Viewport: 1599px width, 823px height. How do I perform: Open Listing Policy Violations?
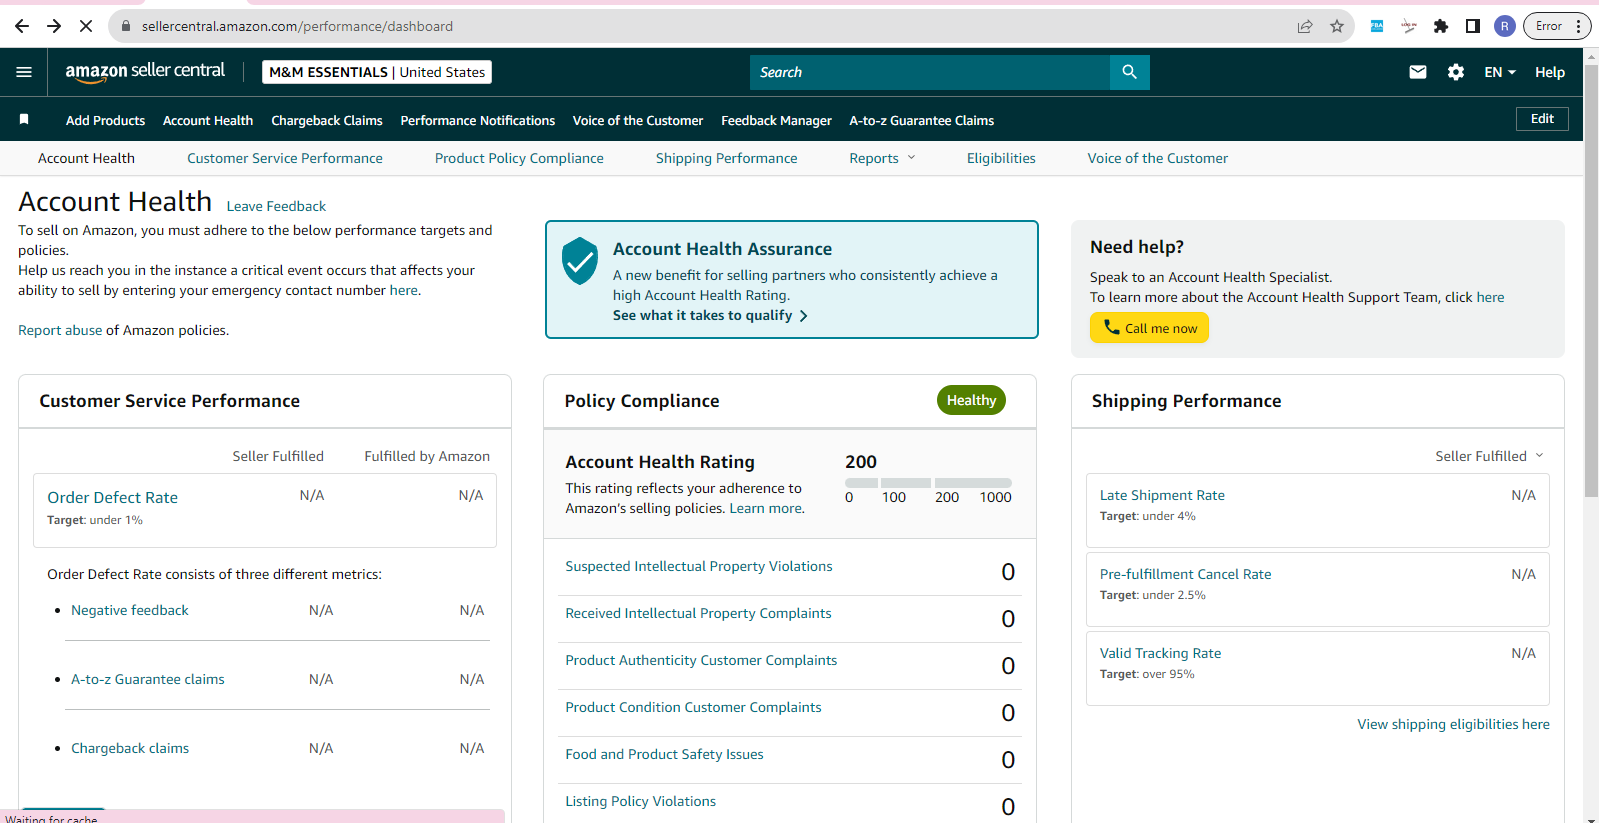tap(641, 801)
